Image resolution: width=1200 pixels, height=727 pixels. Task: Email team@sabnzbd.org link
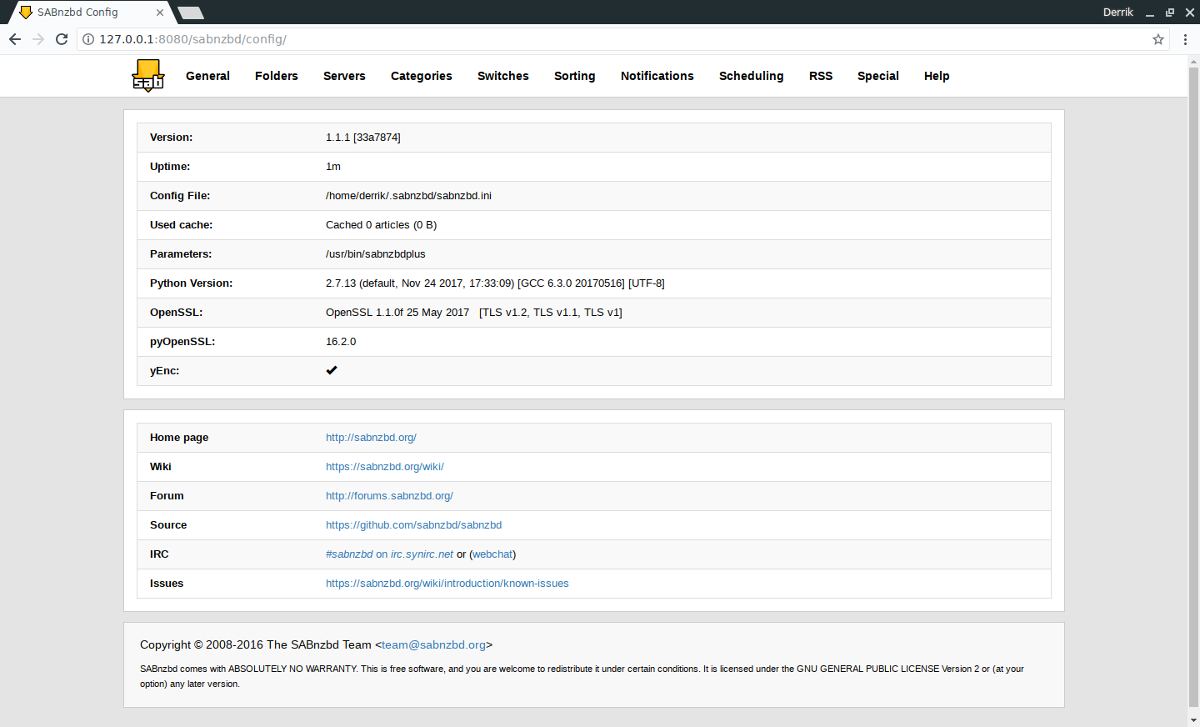tap(433, 645)
